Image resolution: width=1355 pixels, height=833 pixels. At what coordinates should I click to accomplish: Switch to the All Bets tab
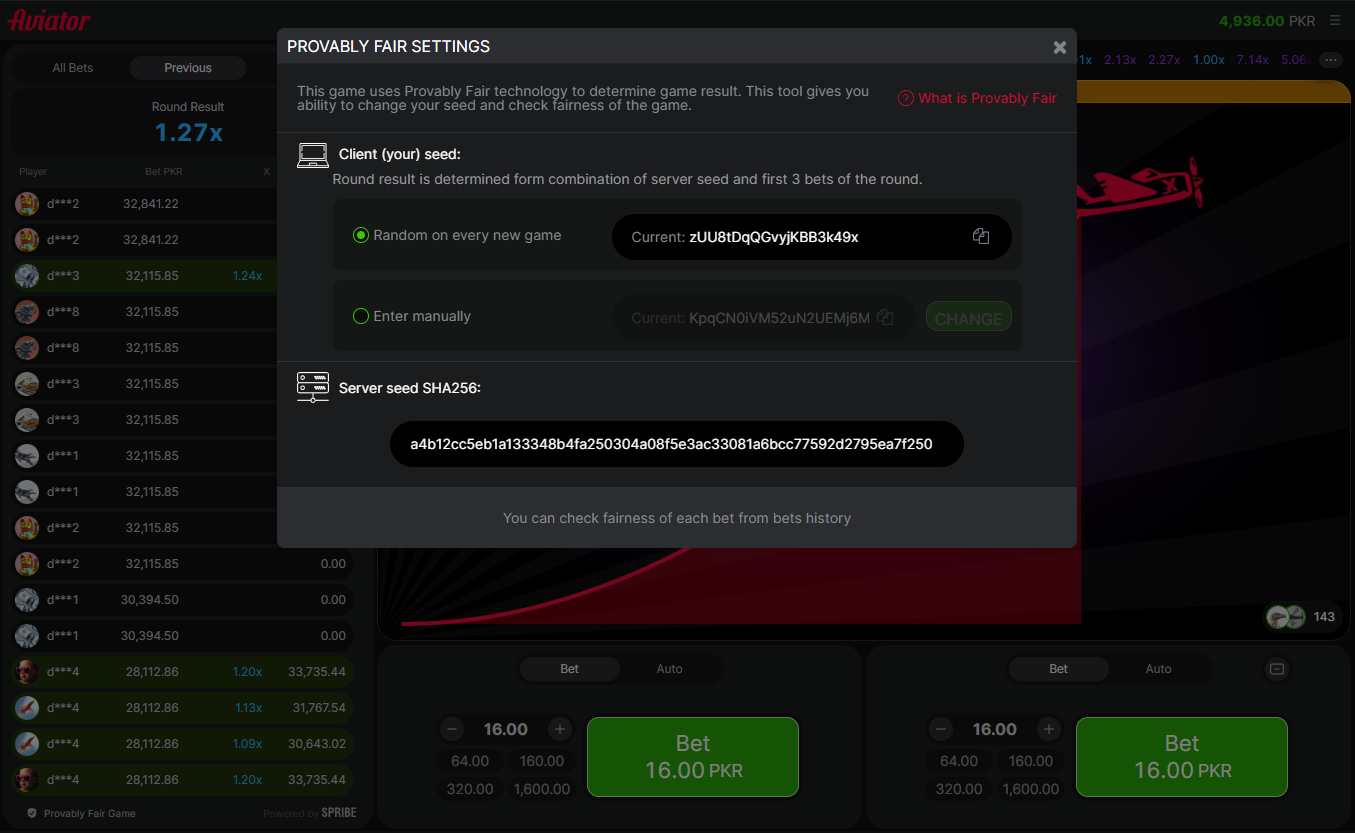[73, 68]
